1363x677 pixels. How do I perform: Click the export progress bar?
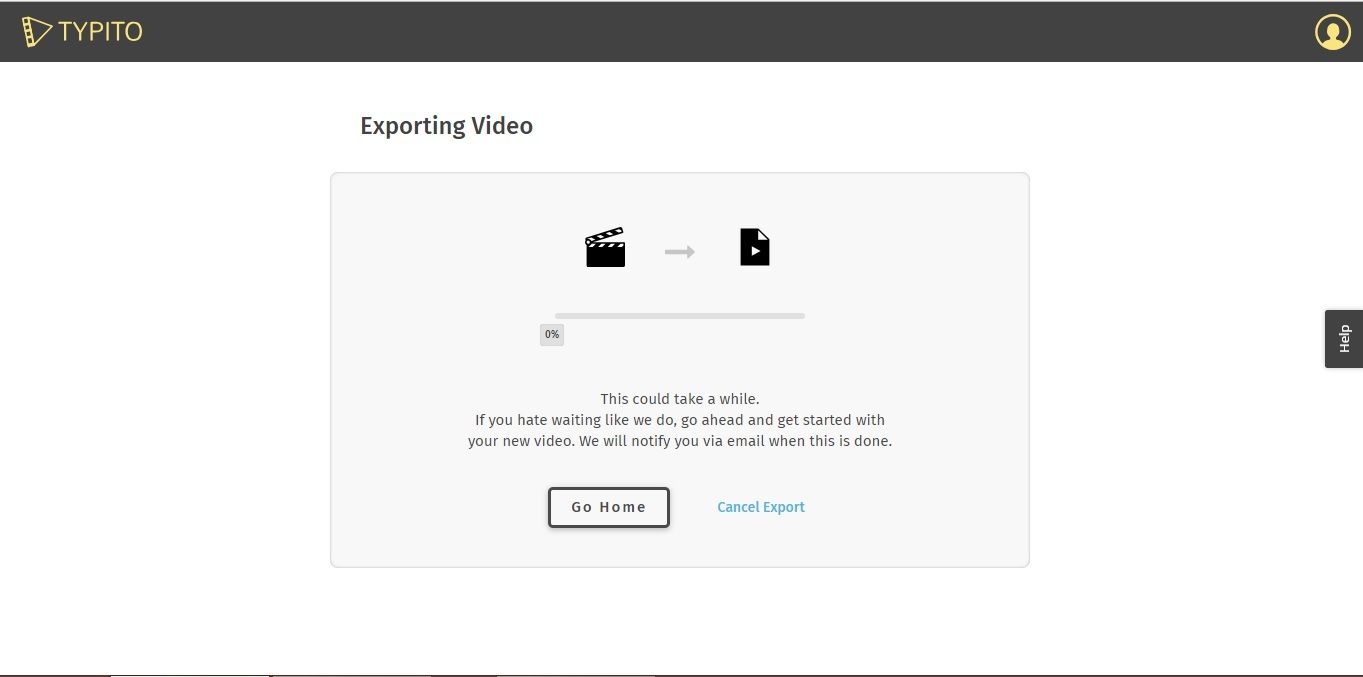(x=680, y=316)
